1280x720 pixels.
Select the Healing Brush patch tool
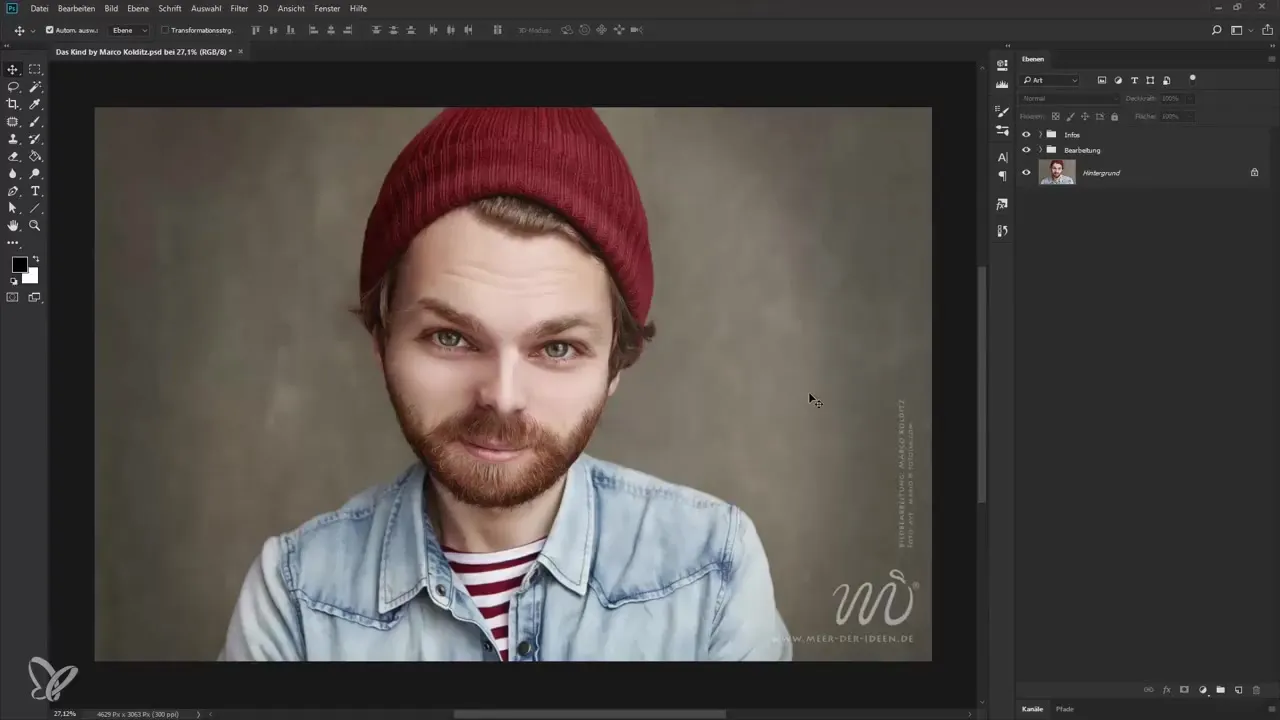13,122
